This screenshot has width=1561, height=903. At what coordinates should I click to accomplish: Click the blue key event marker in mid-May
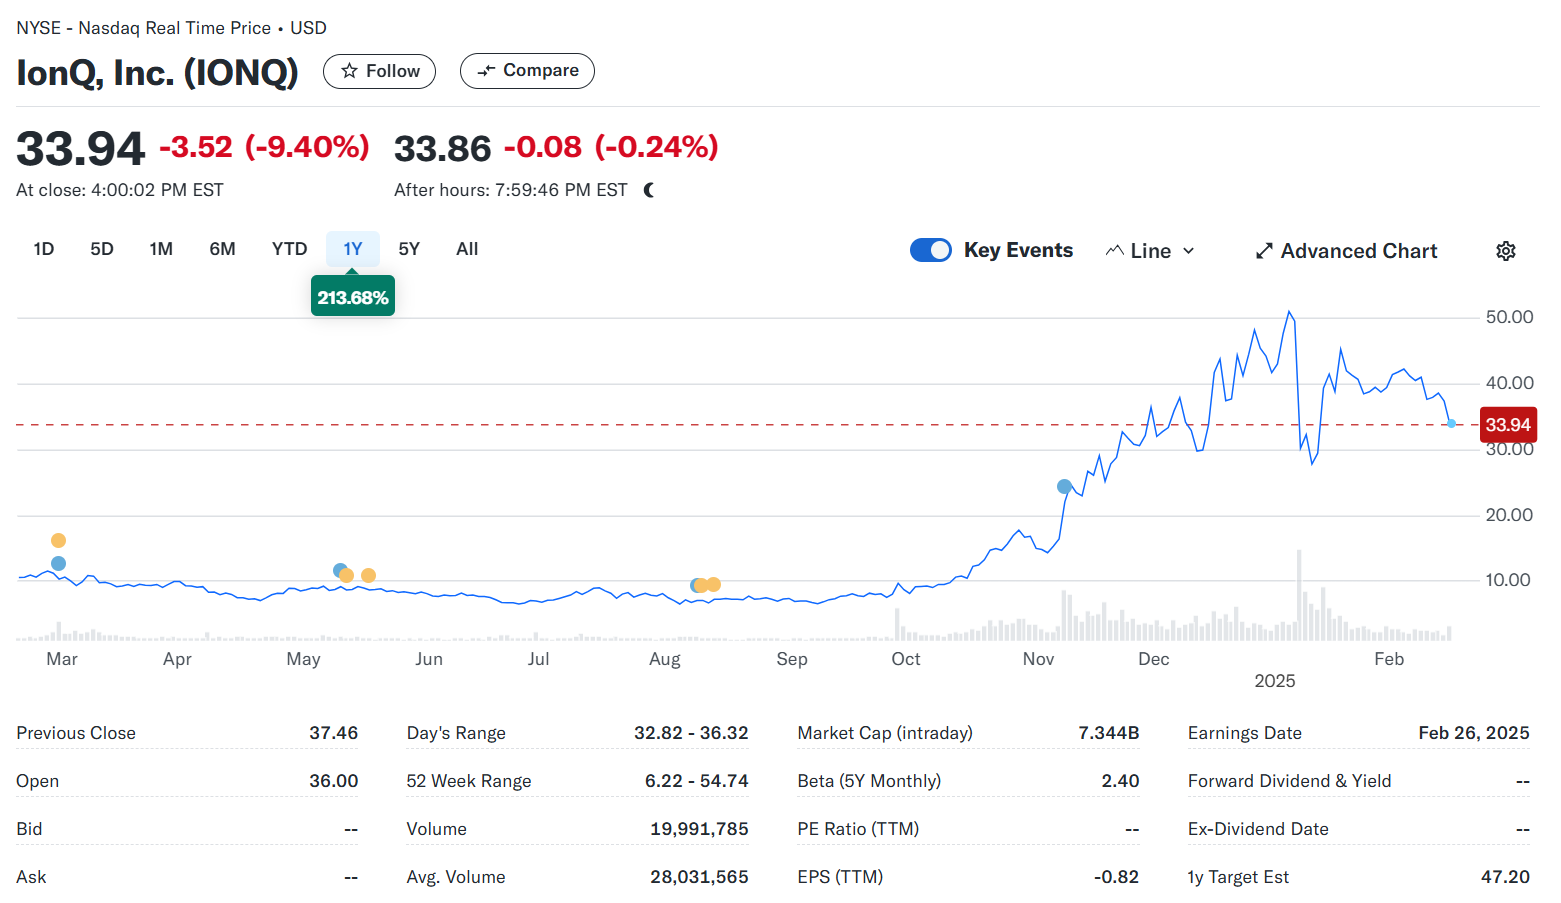click(340, 570)
